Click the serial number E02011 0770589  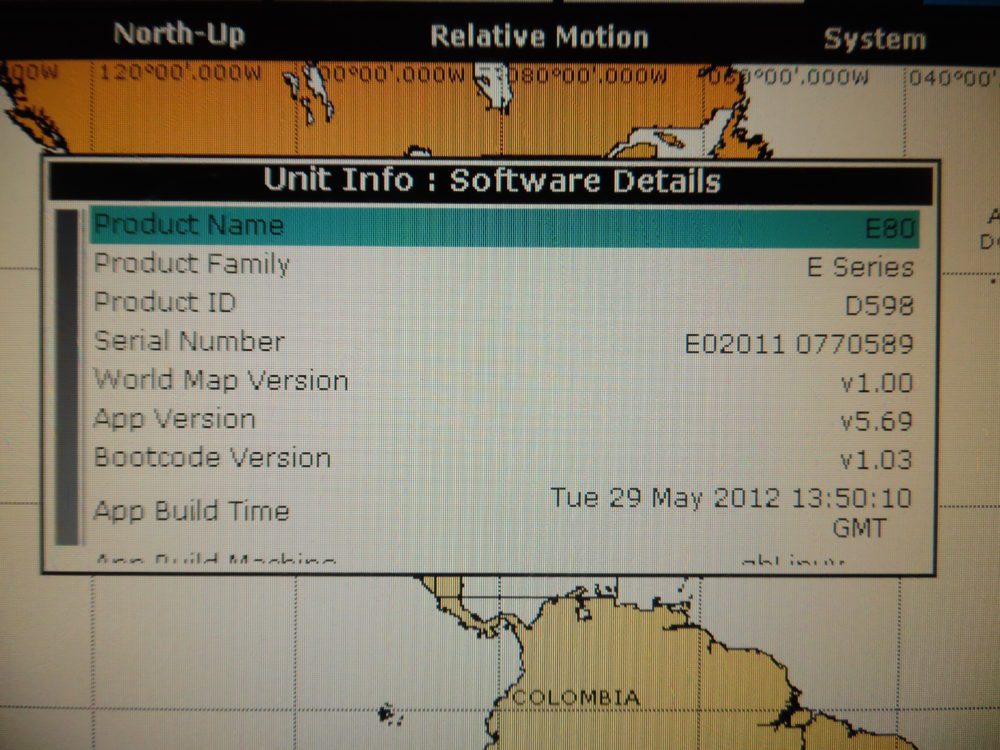[798, 344]
